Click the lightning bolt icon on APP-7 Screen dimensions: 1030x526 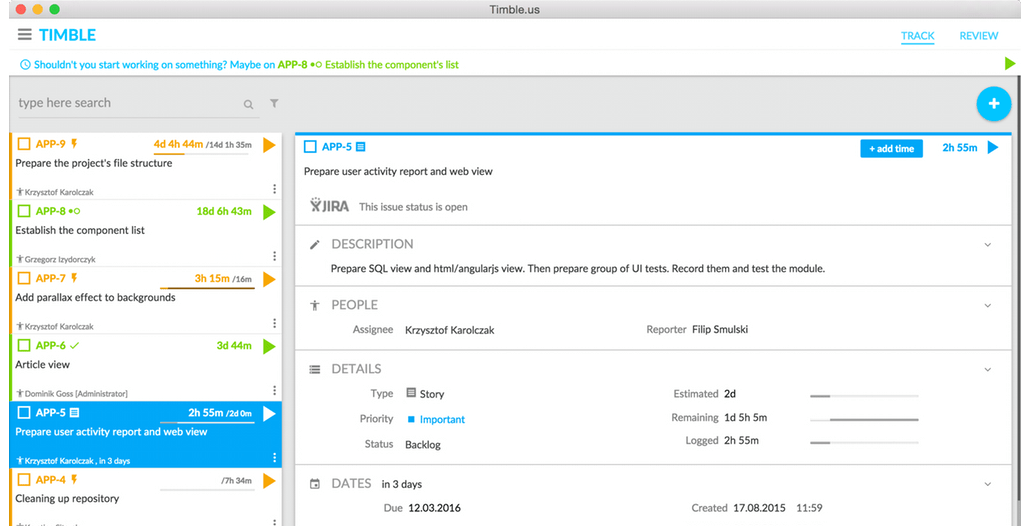click(74, 278)
